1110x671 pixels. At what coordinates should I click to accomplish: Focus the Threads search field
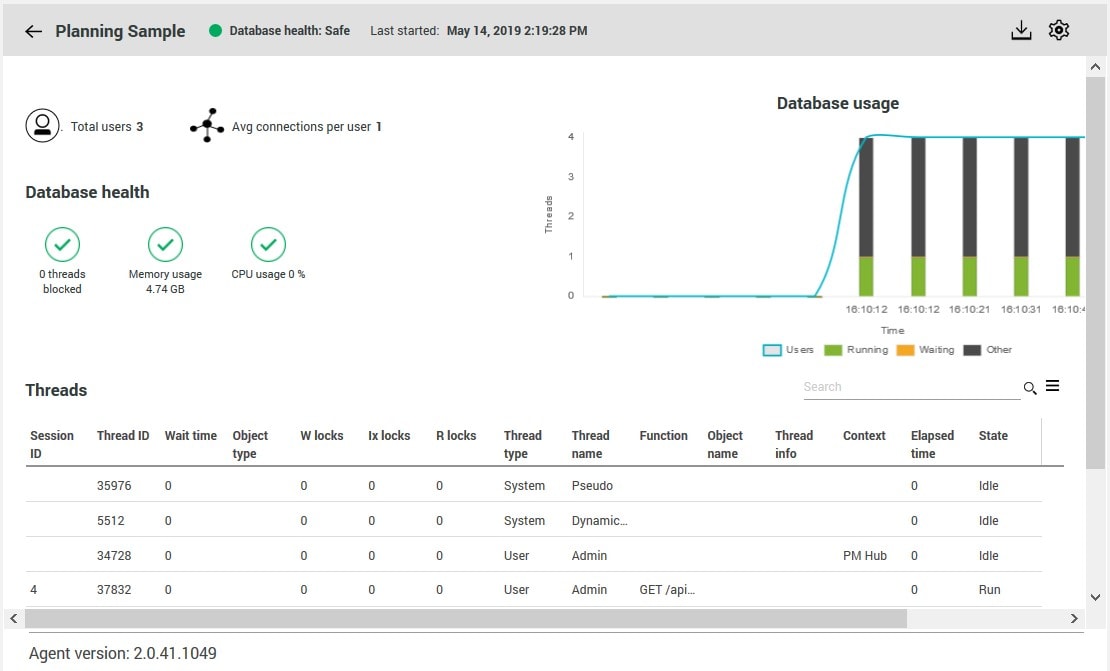click(x=912, y=387)
